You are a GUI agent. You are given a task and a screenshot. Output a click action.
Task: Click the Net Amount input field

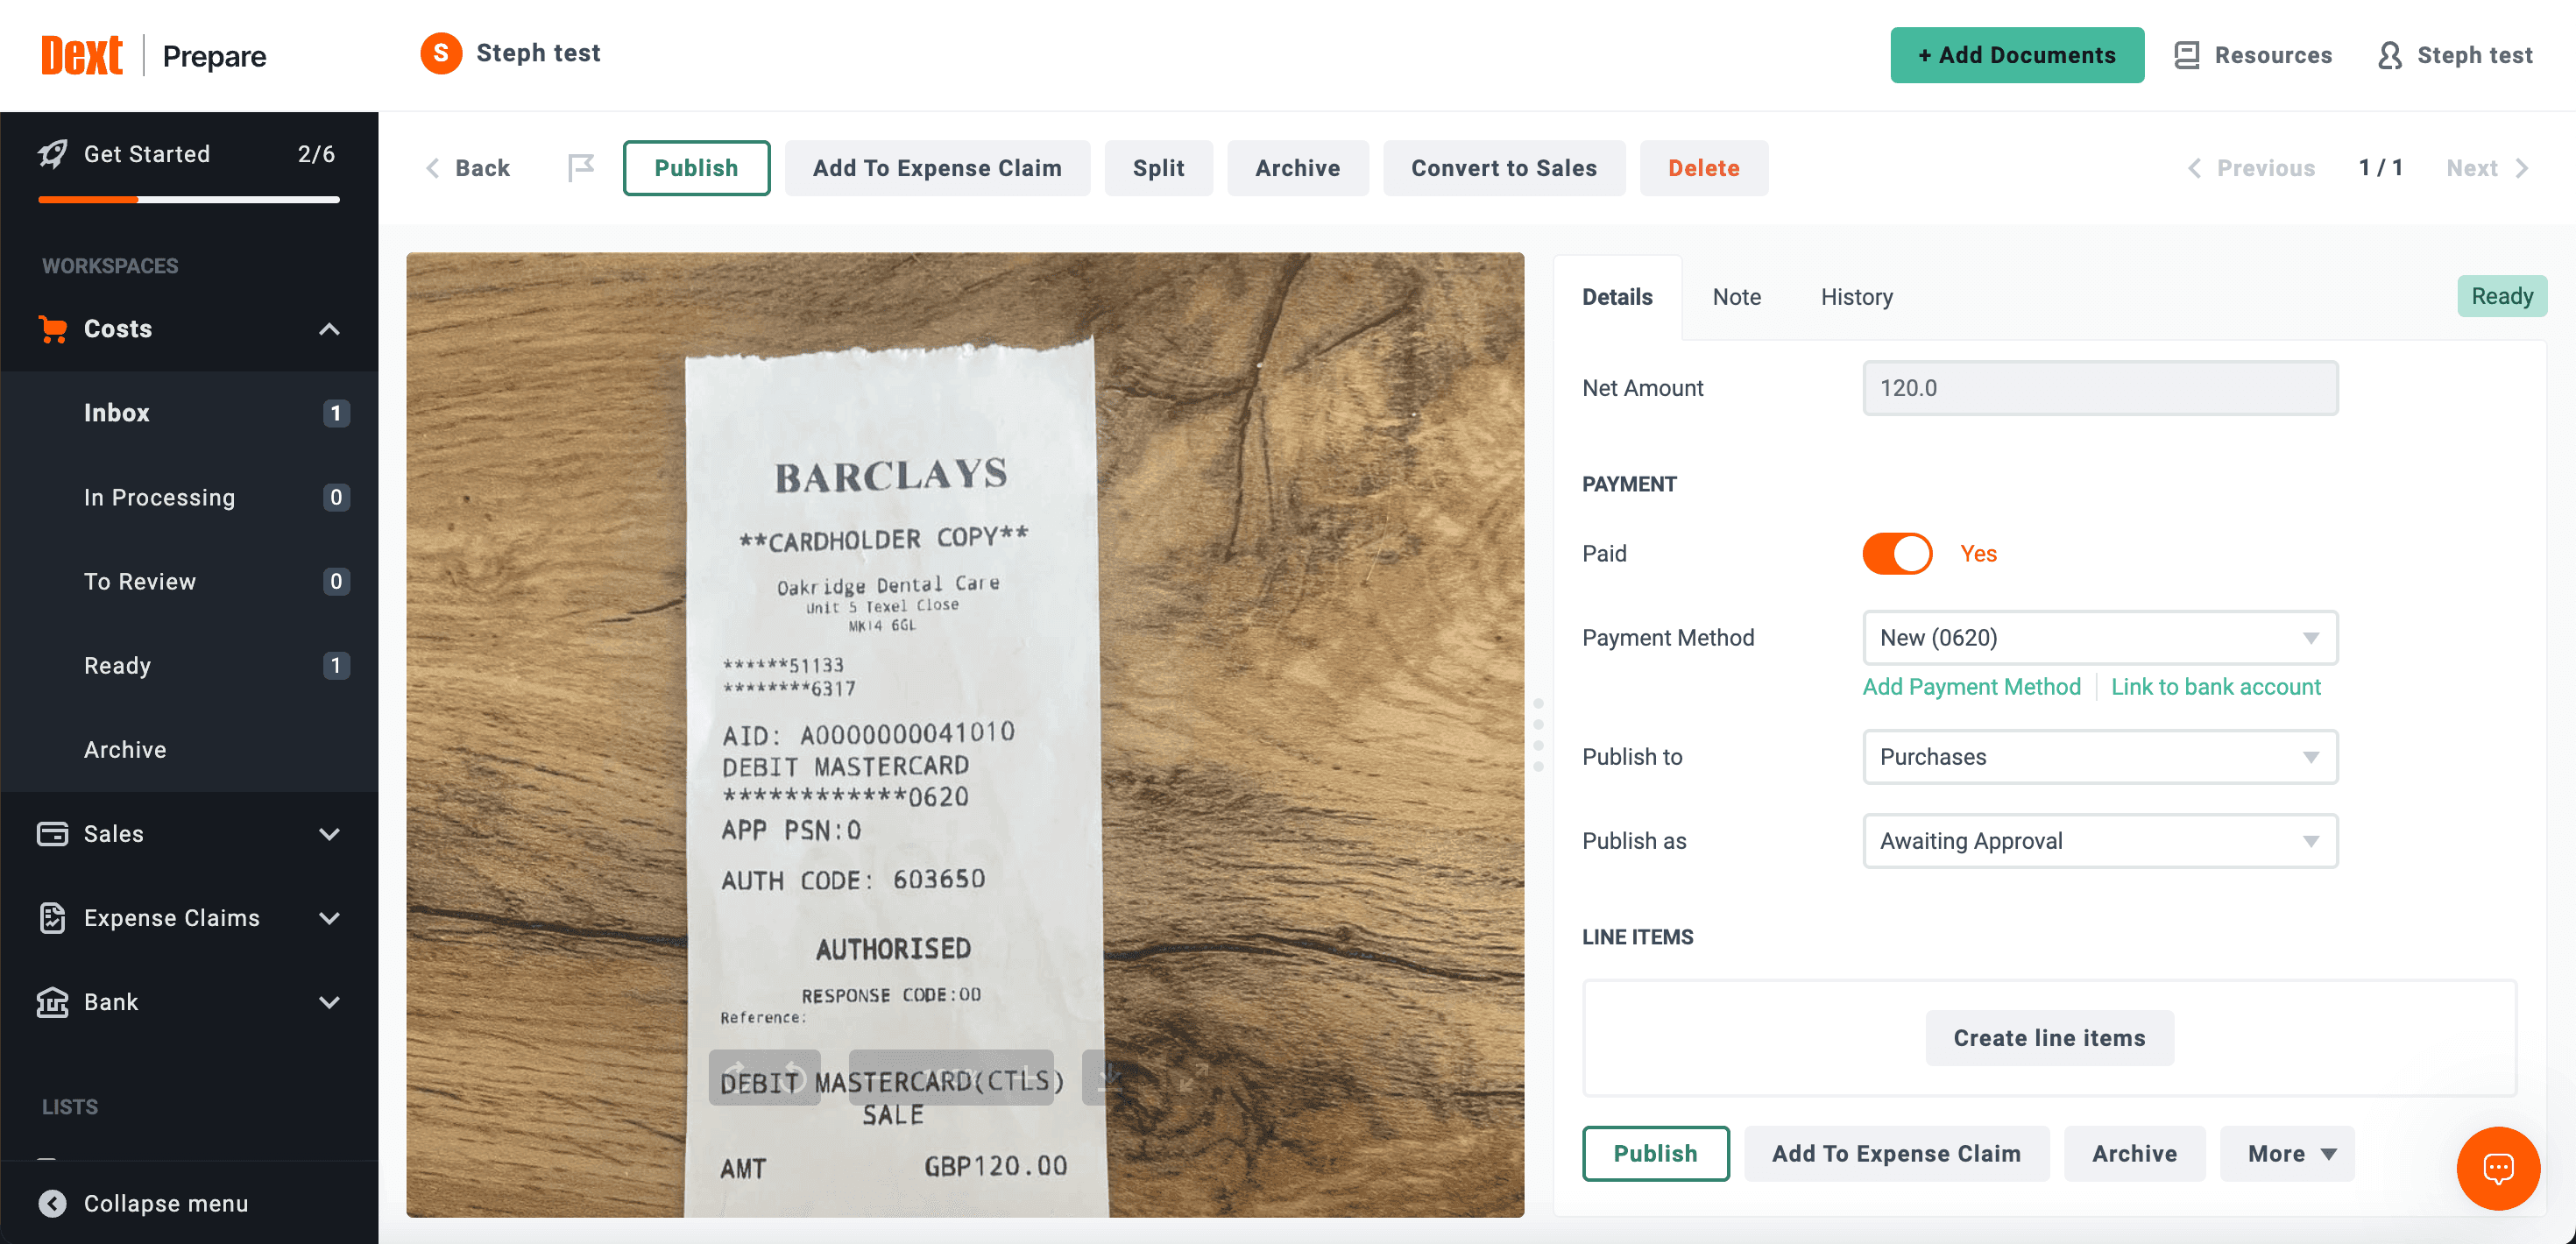pos(2099,387)
